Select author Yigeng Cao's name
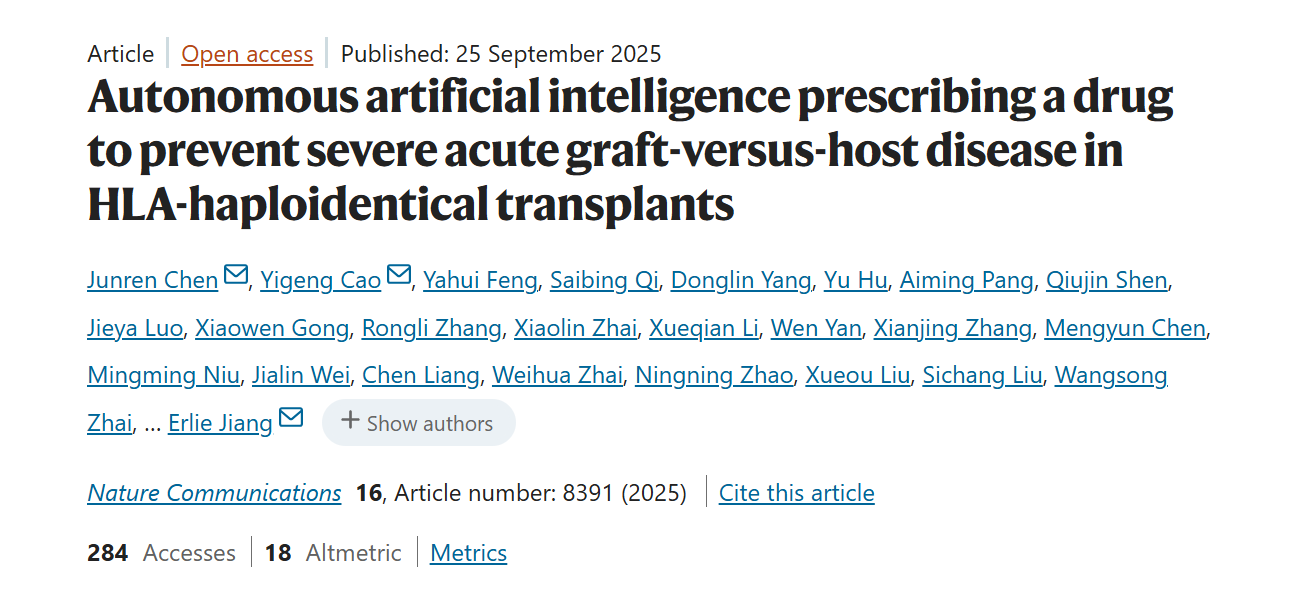 tap(321, 281)
